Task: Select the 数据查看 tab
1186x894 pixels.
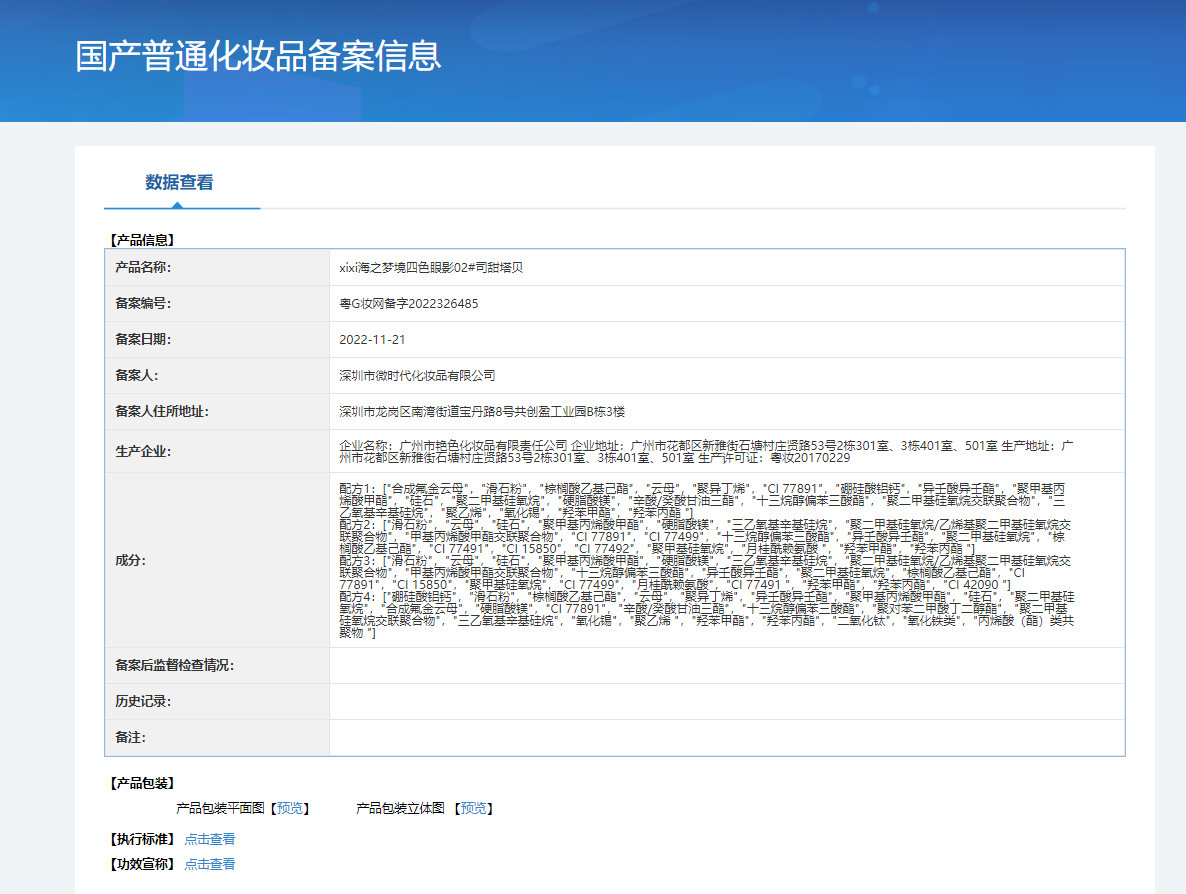Action: (x=179, y=182)
